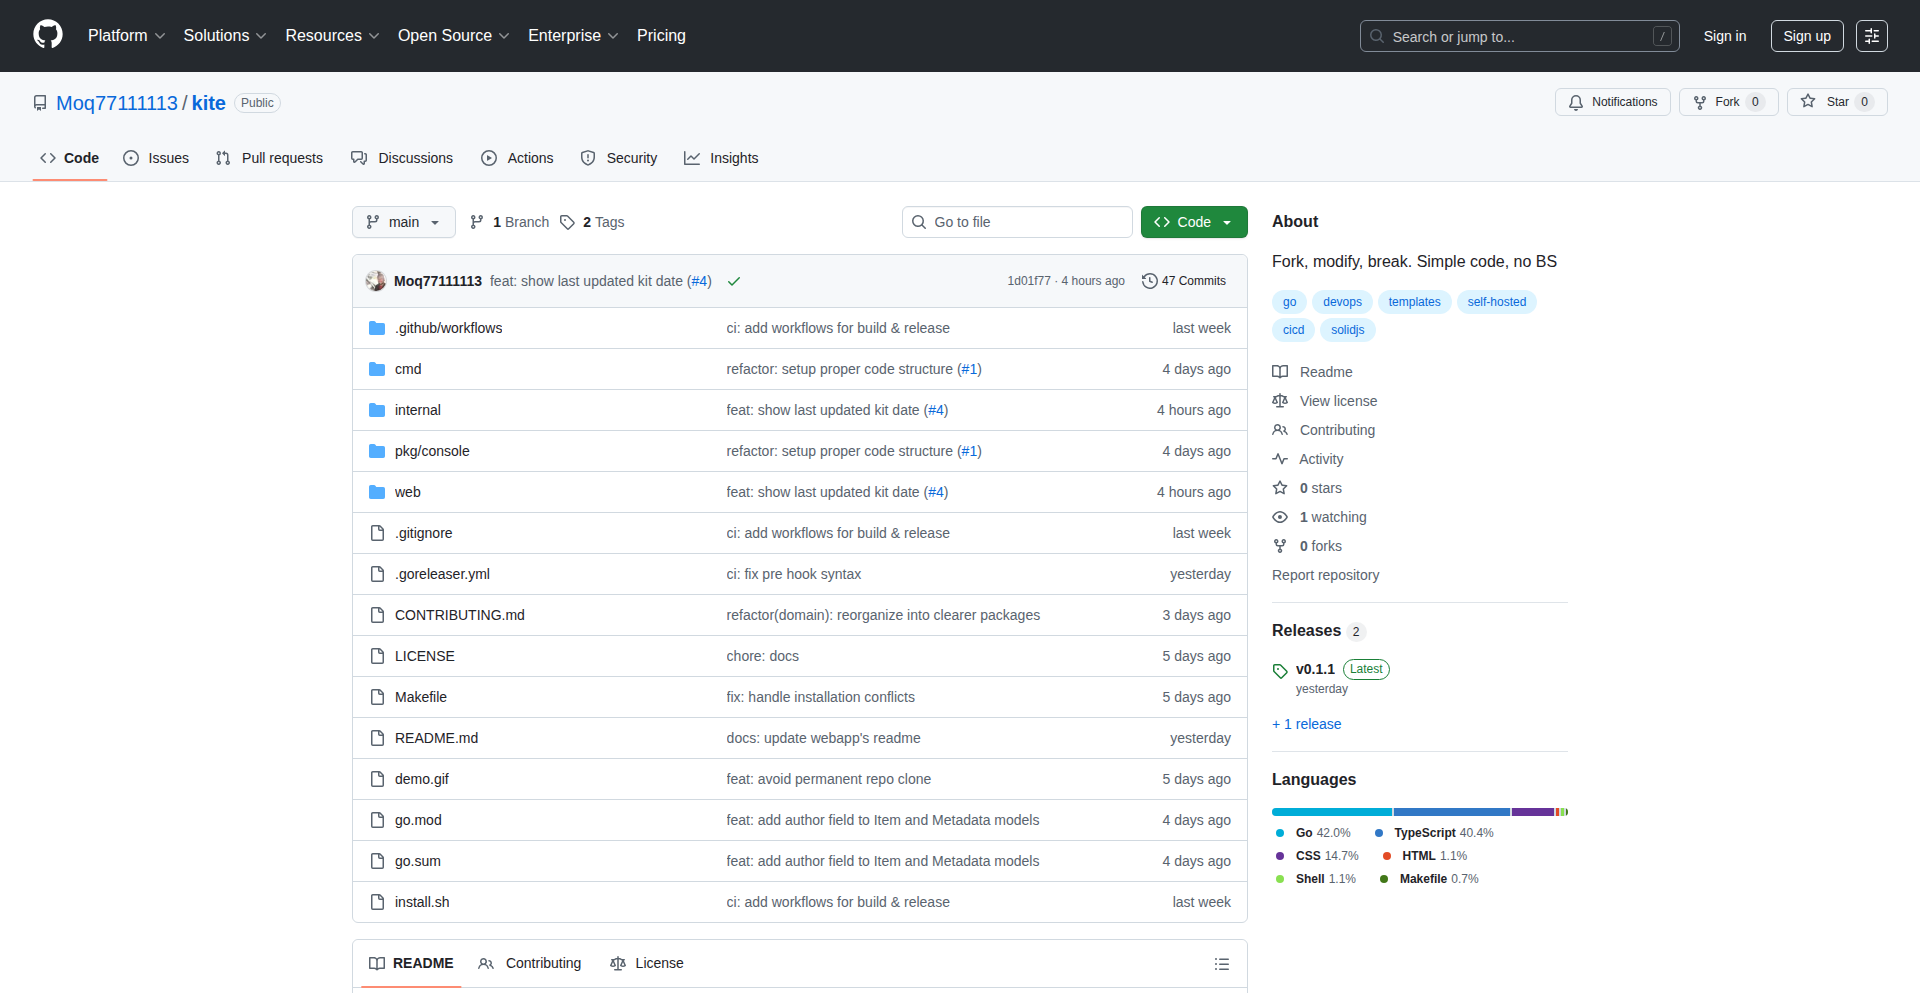The height and width of the screenshot is (993, 1920).
Task: Click the Go segment of languages bar
Action: pos(1331,812)
